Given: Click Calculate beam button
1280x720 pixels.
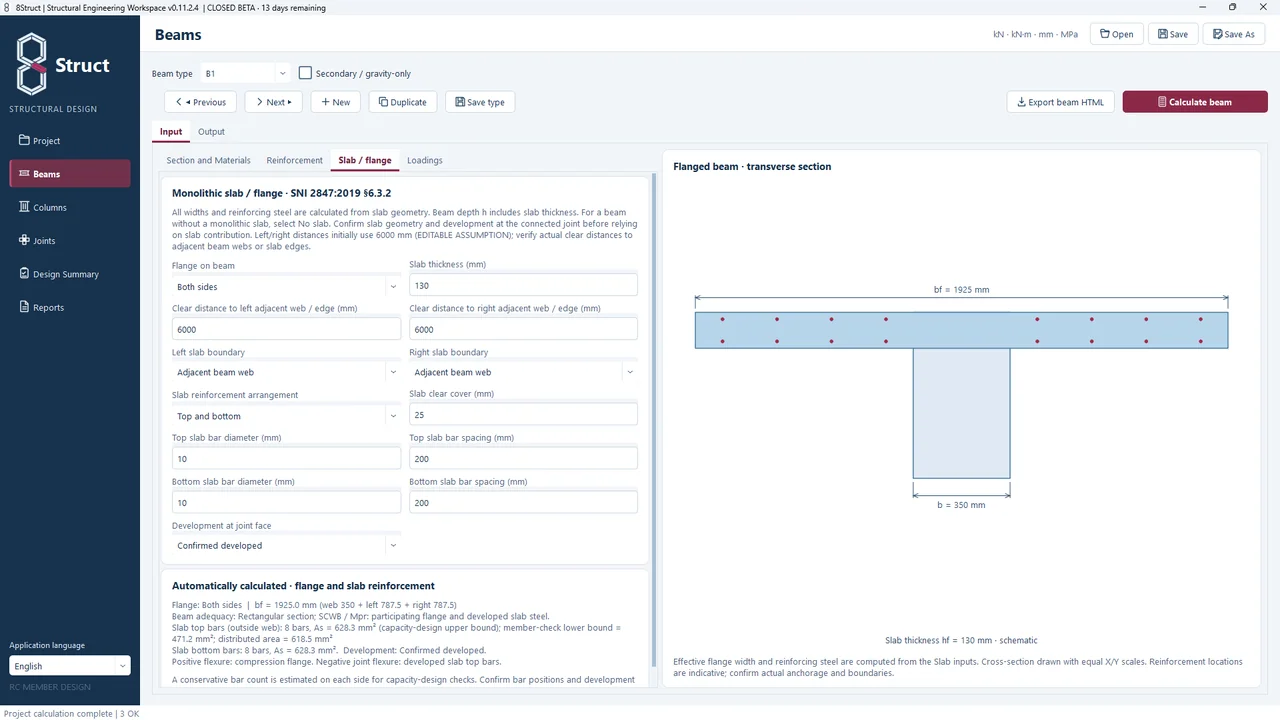Looking at the screenshot, I should [x=1195, y=102].
